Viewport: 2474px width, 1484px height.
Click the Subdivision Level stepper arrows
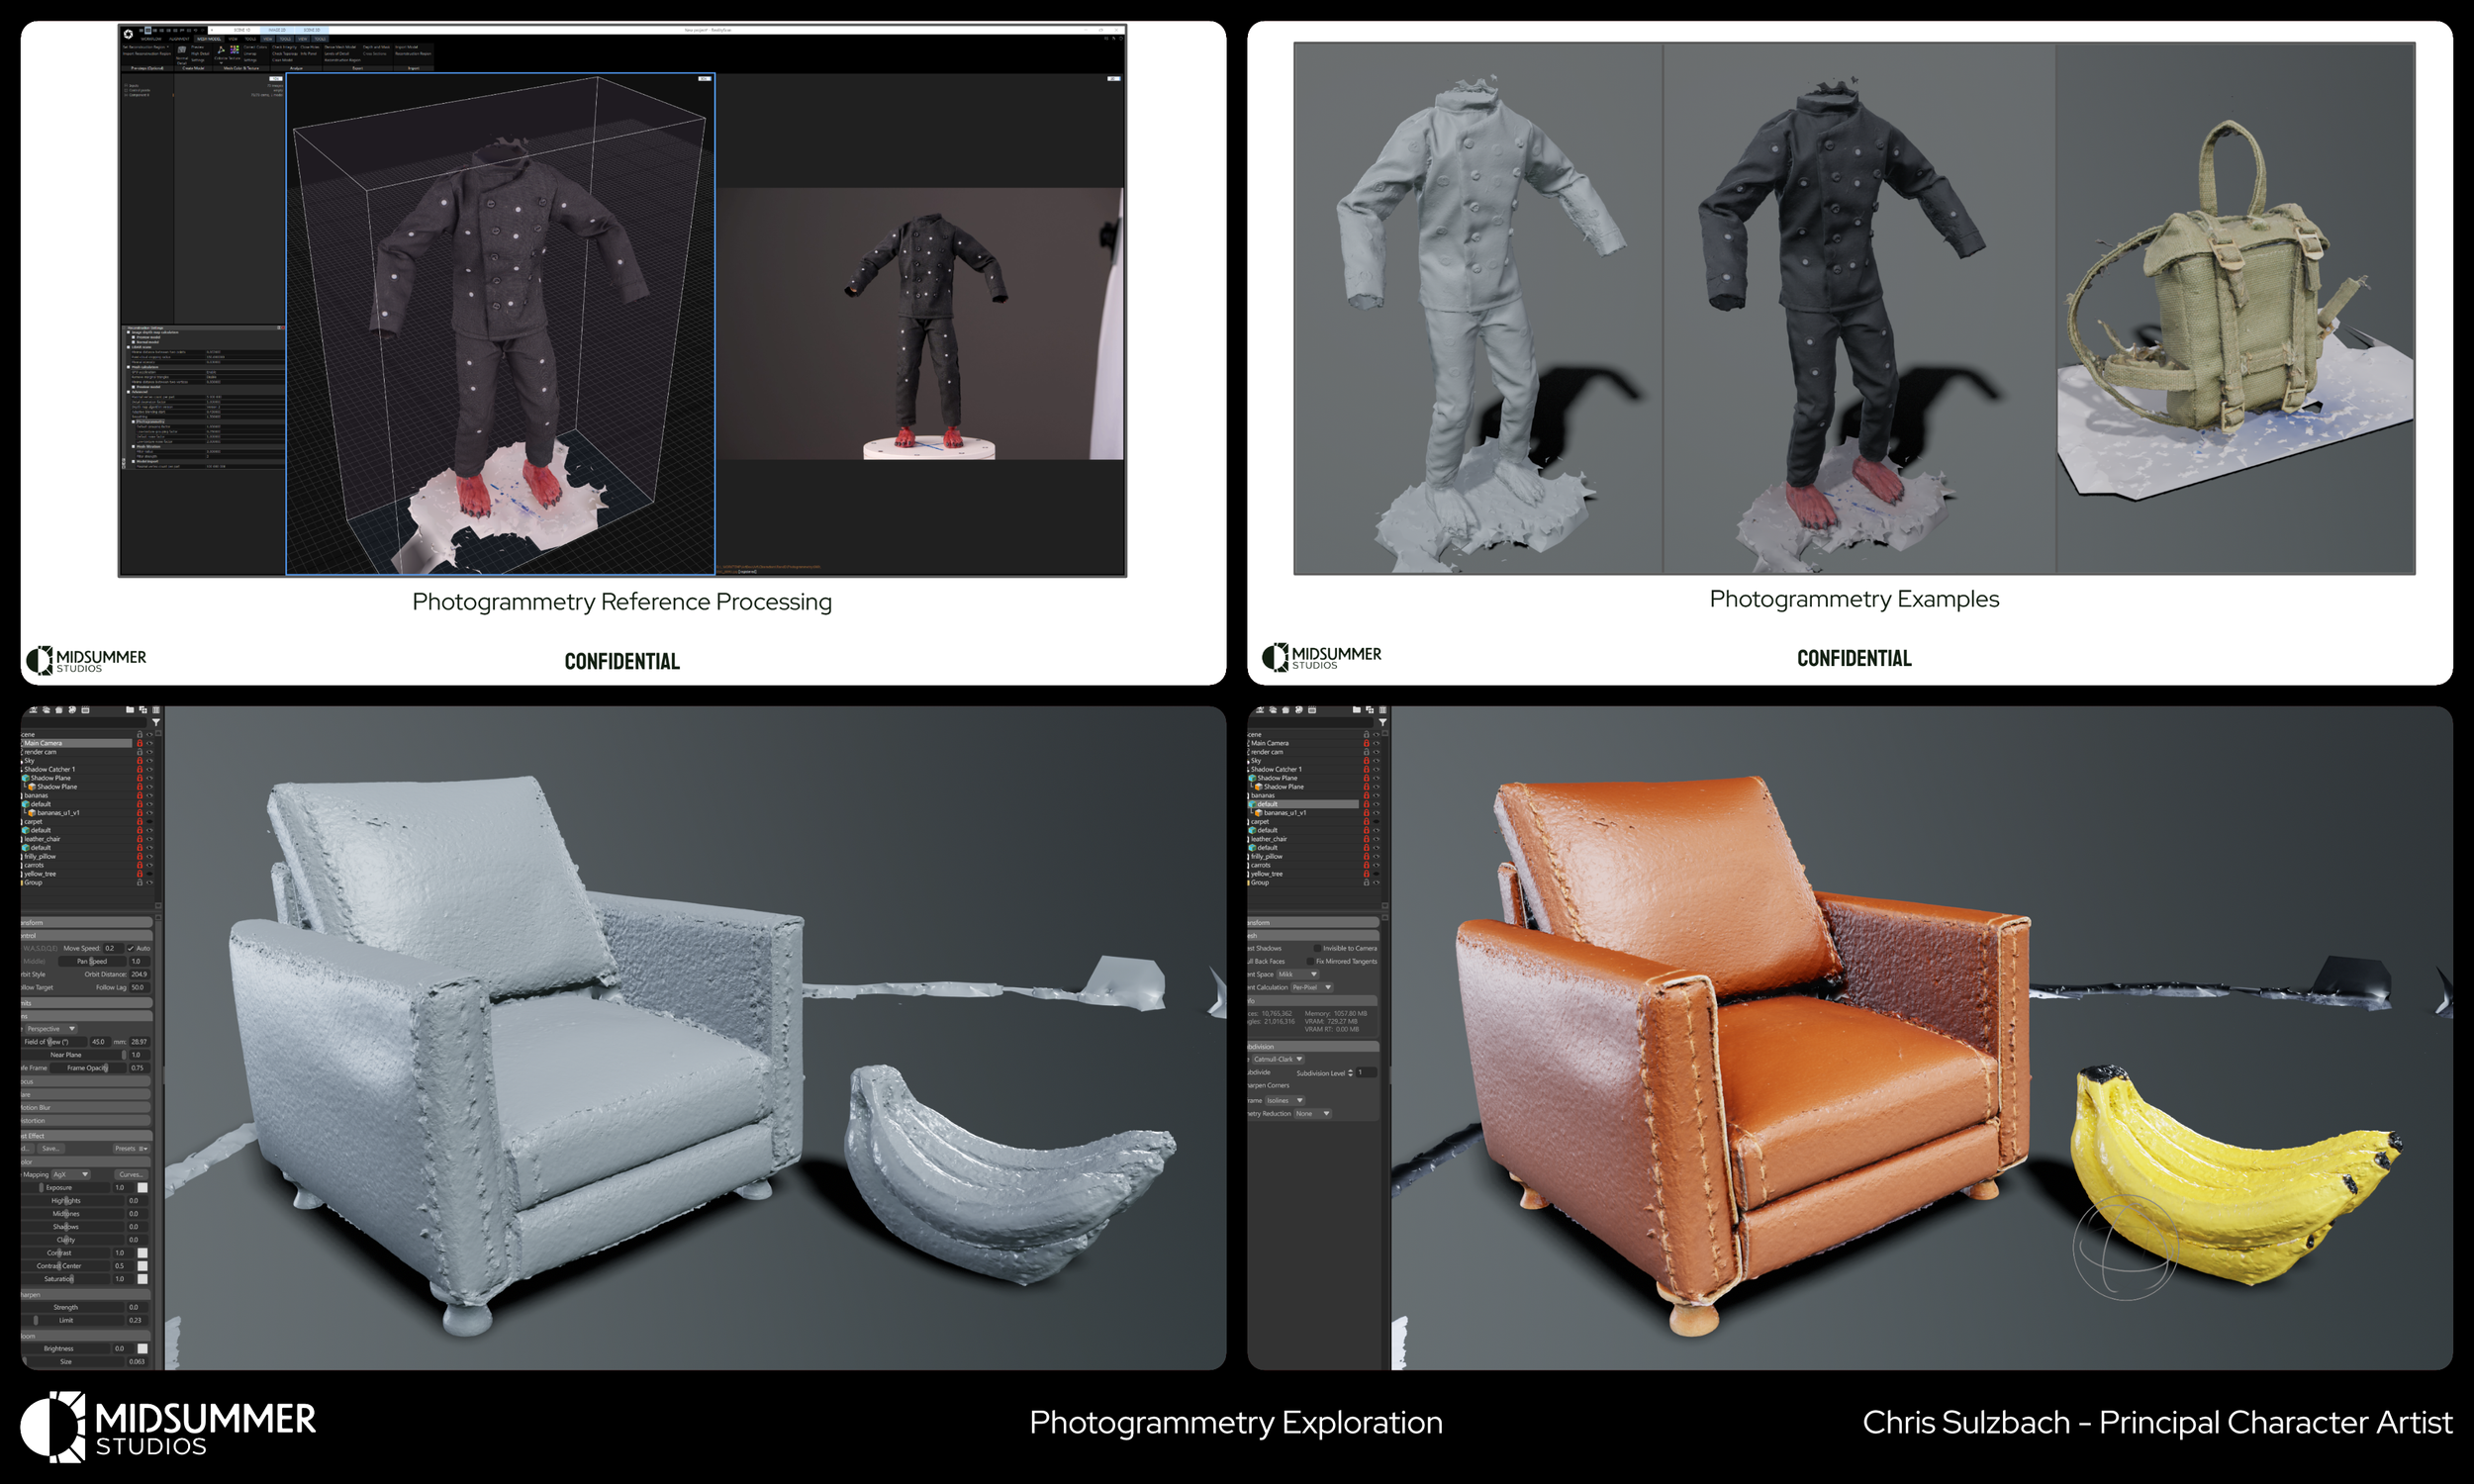click(x=1351, y=1073)
